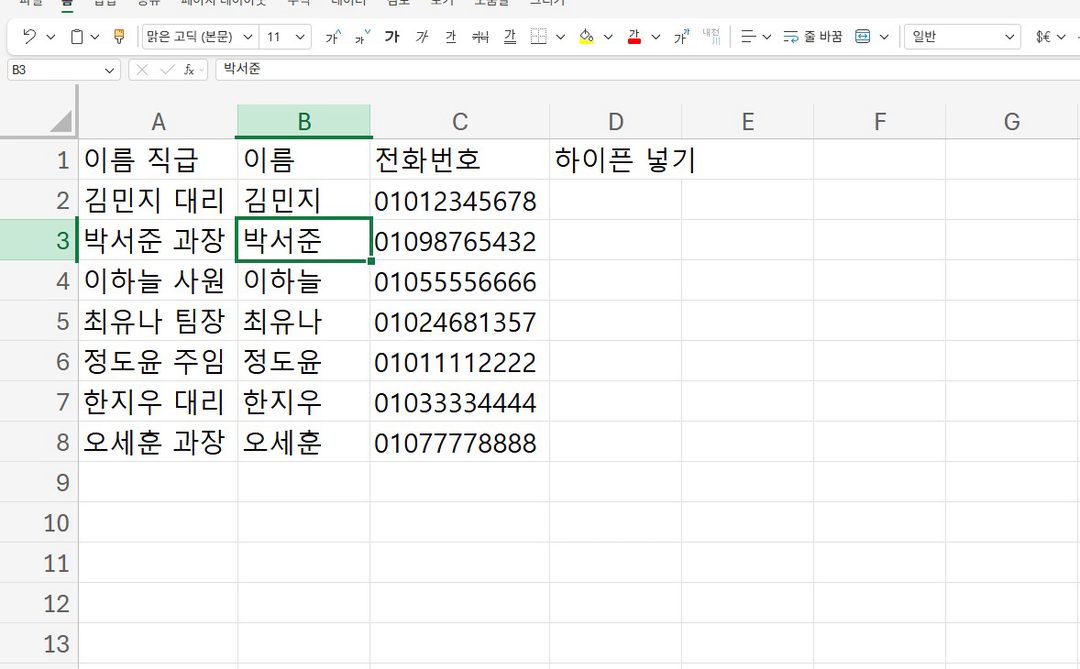The image size is (1080, 669).
Task: Toggle underline 가 formatting
Action: coord(450,37)
